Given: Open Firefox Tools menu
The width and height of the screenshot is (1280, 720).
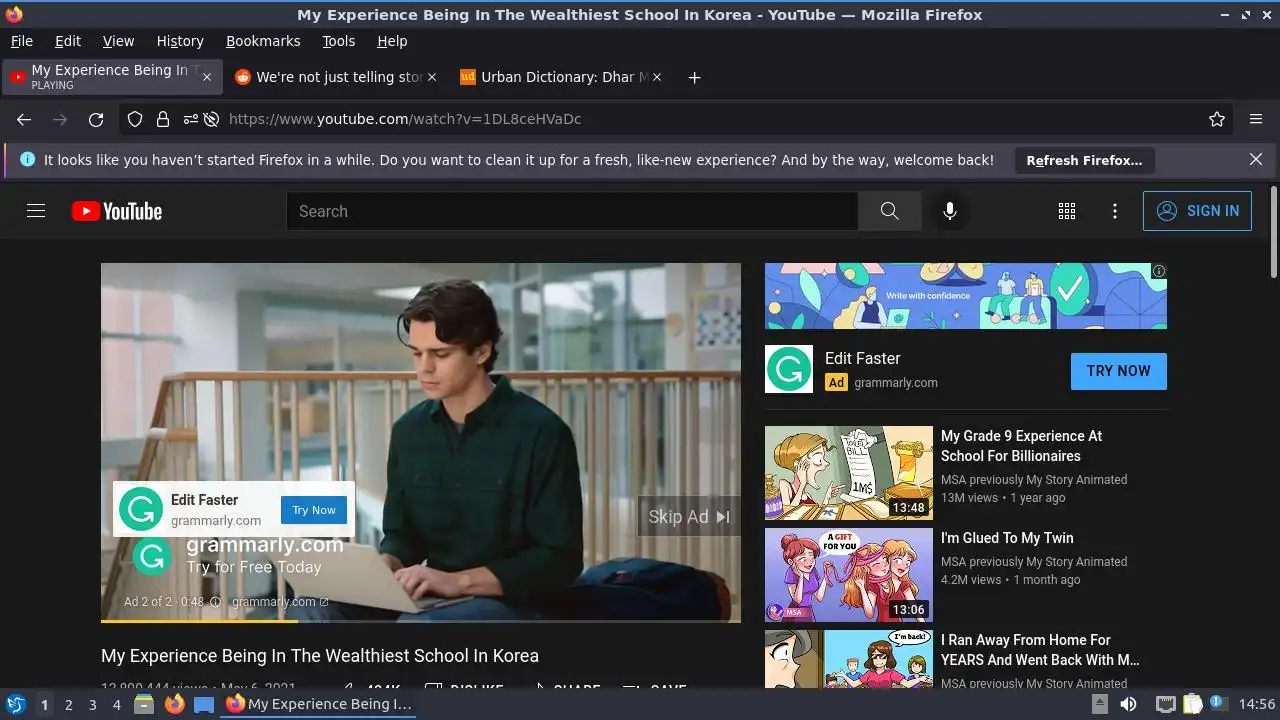Looking at the screenshot, I should point(338,41).
